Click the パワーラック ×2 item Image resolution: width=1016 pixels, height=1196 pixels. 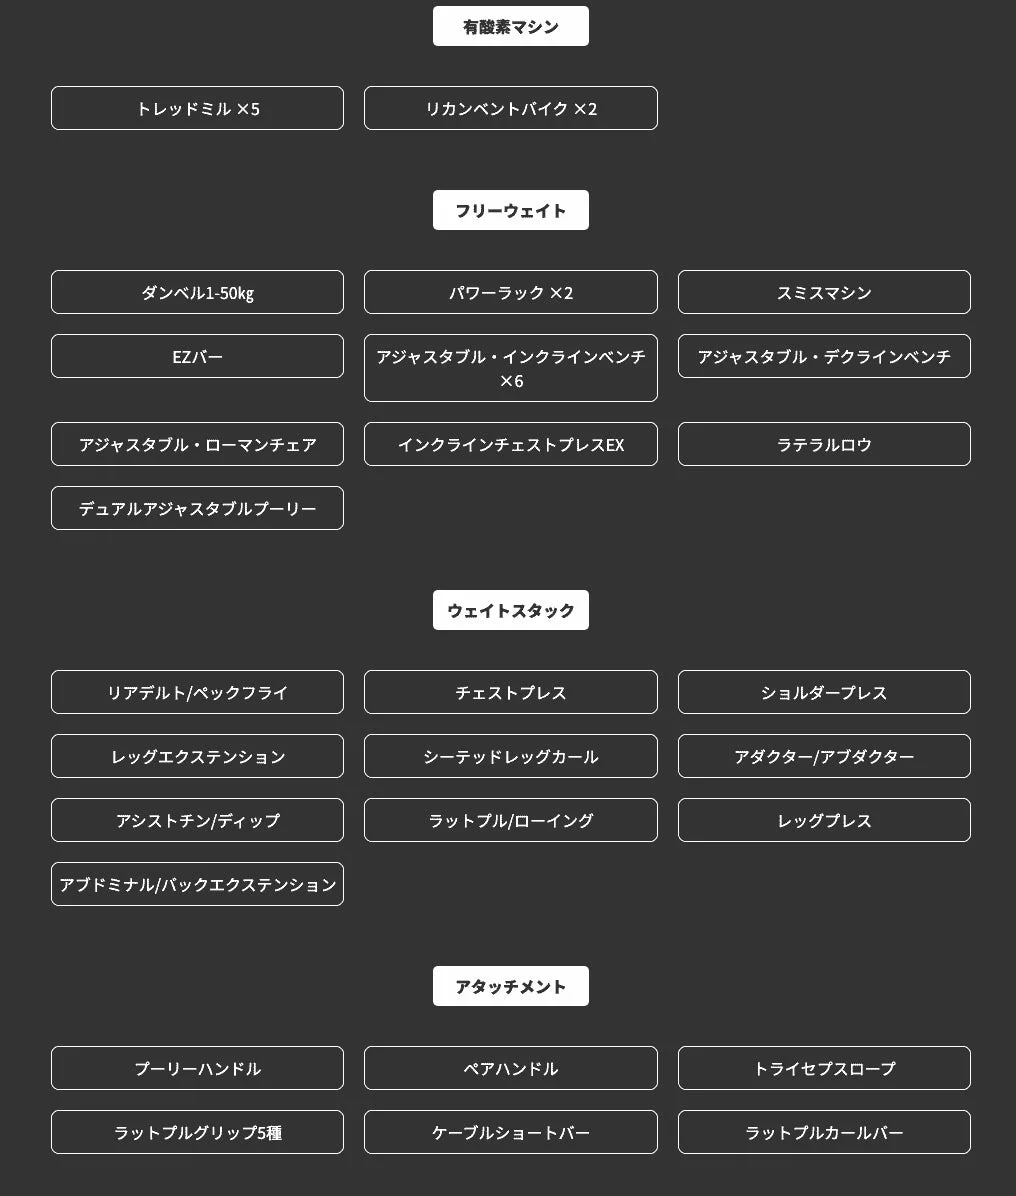pos(511,292)
